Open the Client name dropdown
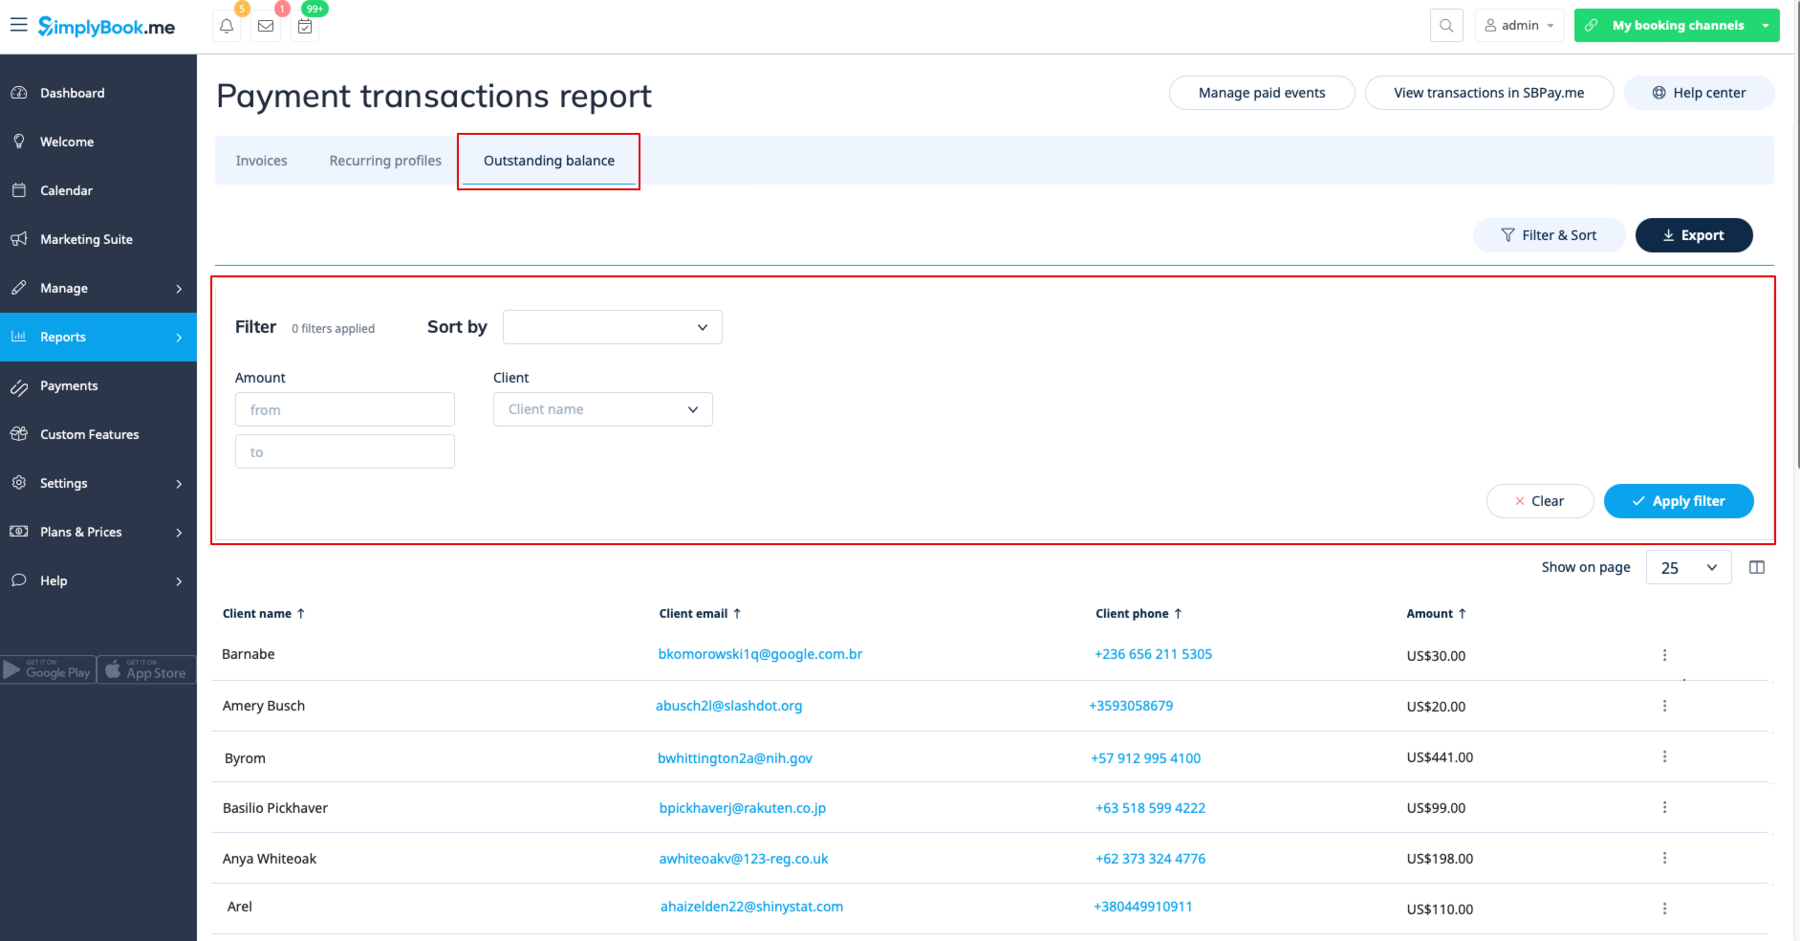Viewport: 1800px width, 941px height. 602,409
